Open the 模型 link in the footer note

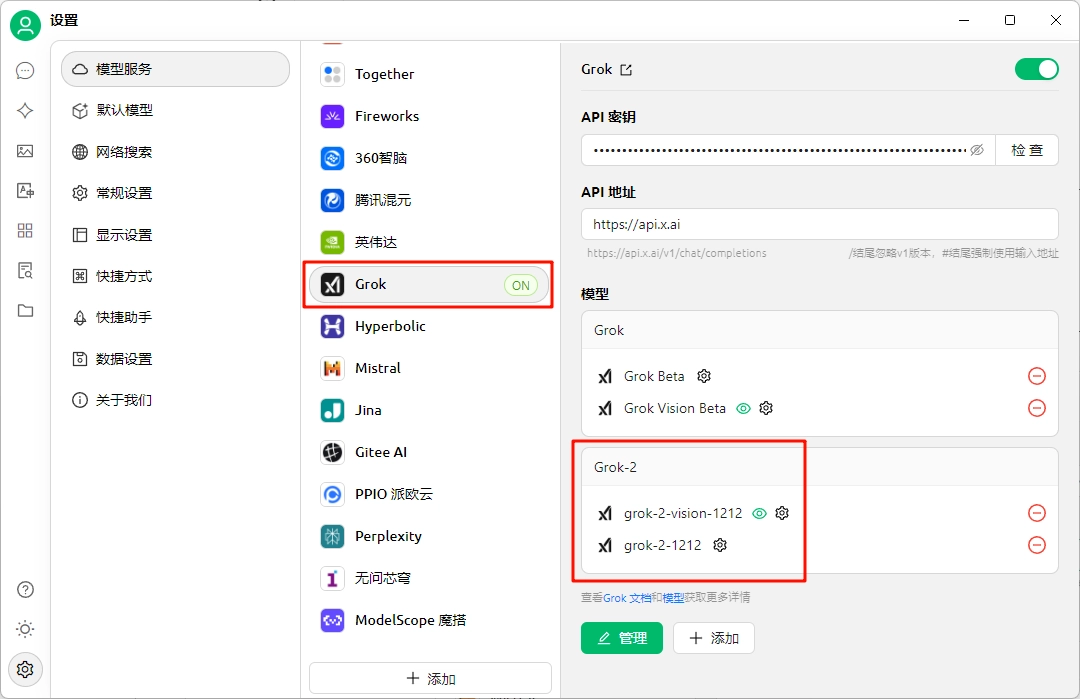pos(673,598)
